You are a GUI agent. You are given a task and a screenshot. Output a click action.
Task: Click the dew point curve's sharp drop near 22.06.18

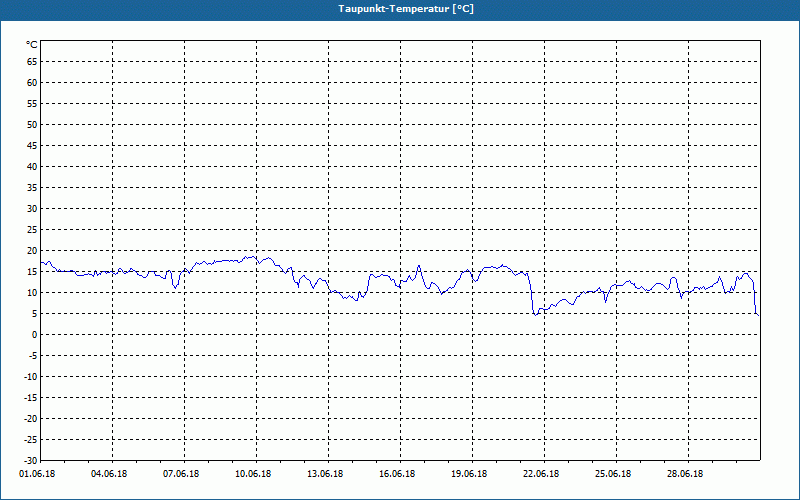(531, 295)
